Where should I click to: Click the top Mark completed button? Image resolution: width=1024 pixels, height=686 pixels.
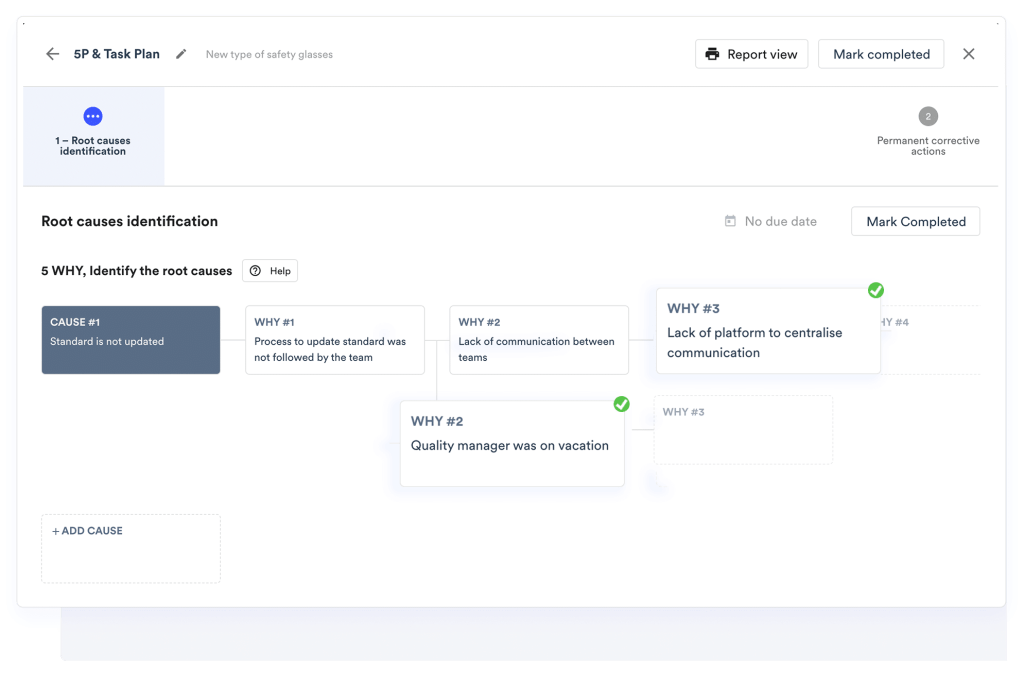[x=881, y=54]
